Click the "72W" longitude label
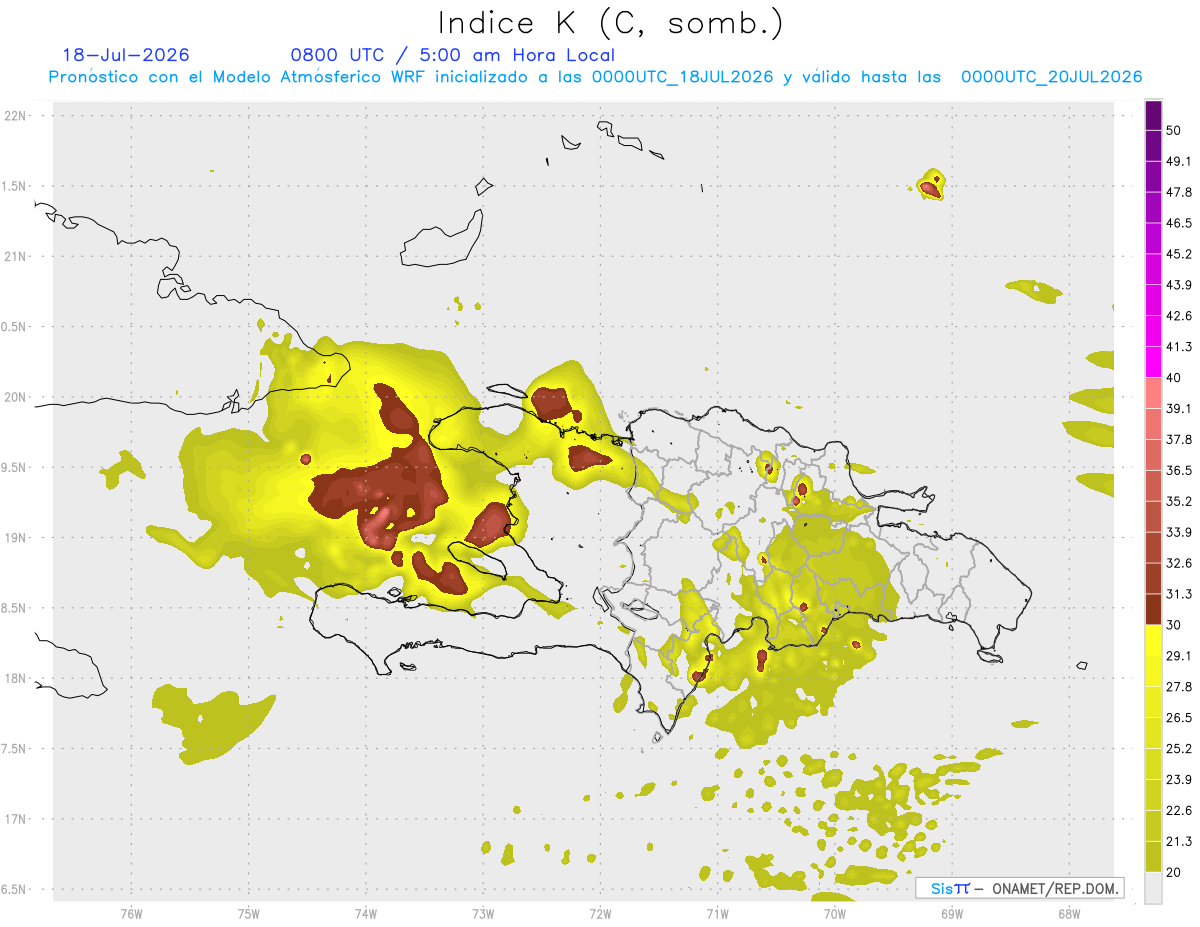The height and width of the screenshot is (927, 1200). [x=600, y=913]
